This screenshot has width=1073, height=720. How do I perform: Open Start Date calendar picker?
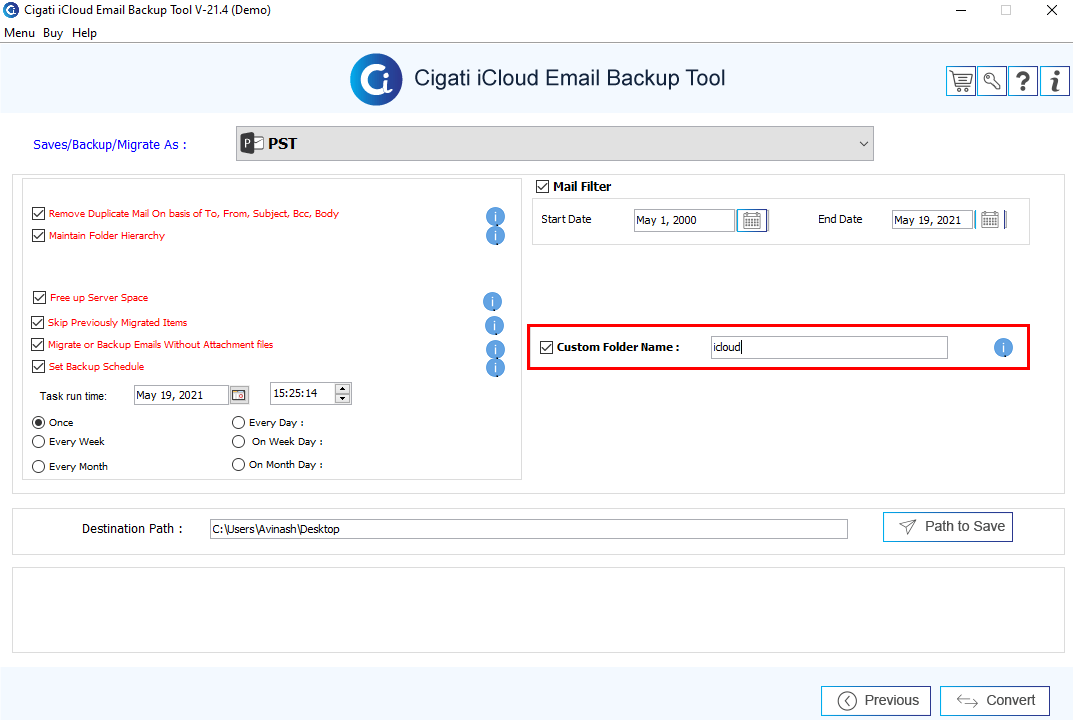pos(751,220)
